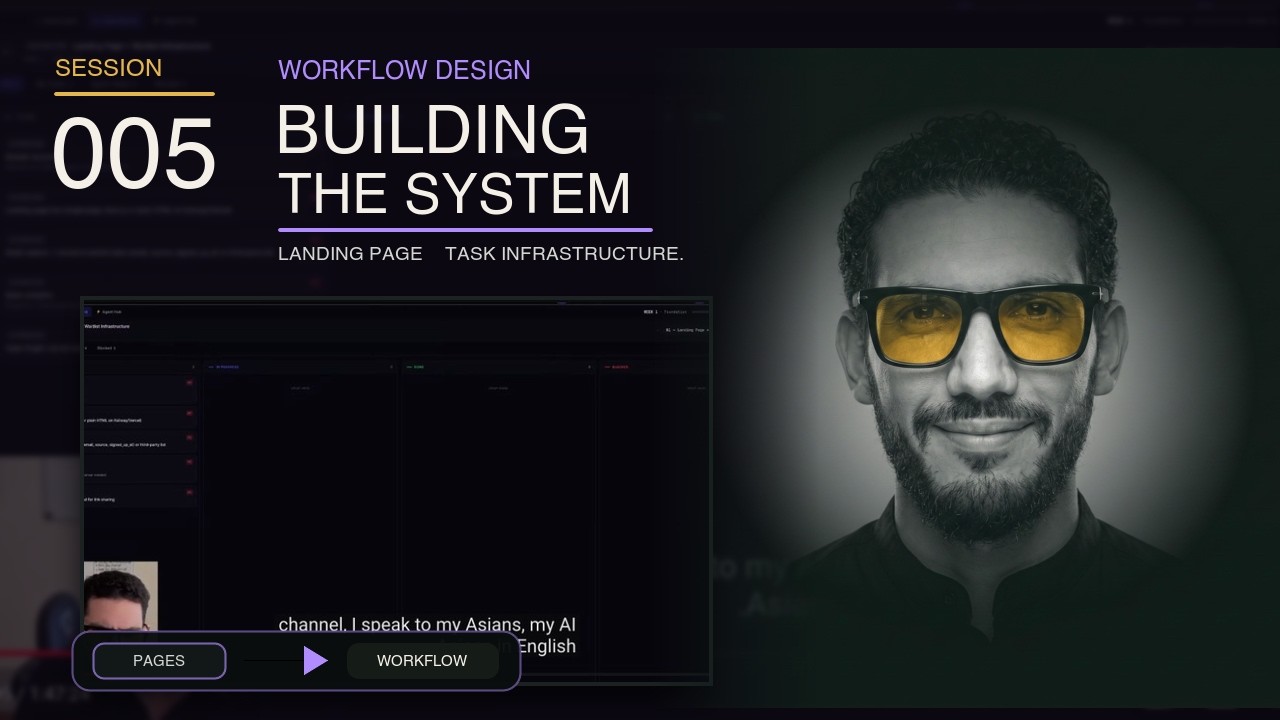Click the Waitlist Infrastructure board title
Viewport: 1280px width, 720px height.
(107, 326)
